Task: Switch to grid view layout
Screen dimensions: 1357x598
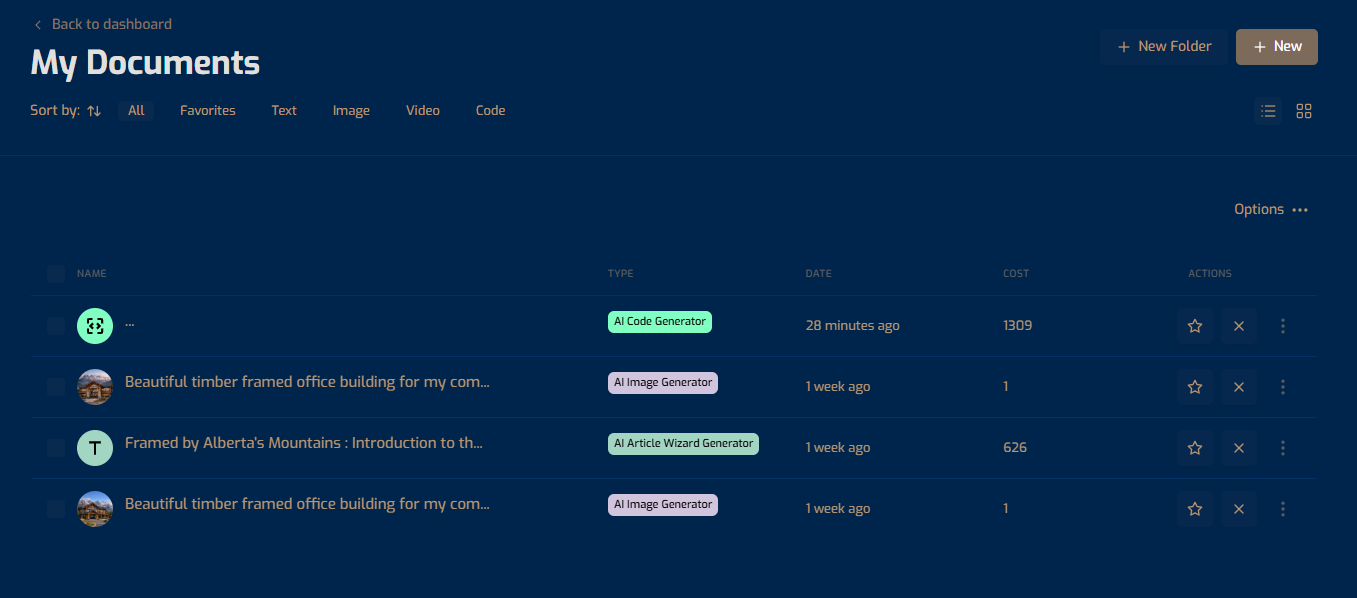Action: click(1303, 111)
